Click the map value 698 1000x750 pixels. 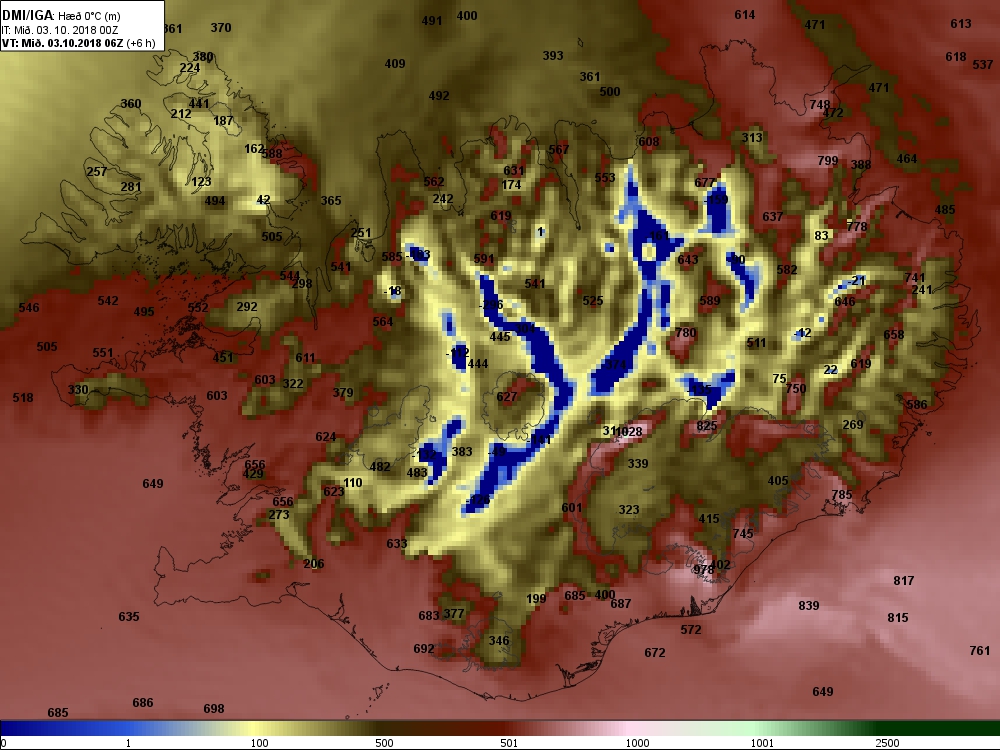[214, 709]
